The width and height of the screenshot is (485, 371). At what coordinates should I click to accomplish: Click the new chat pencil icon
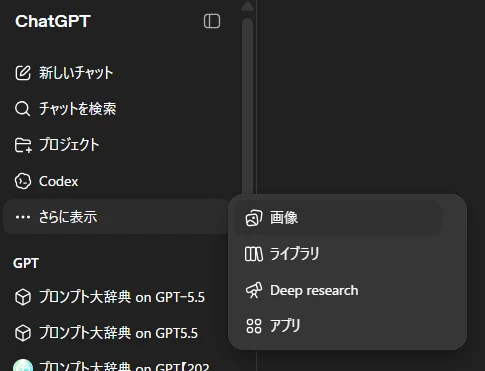[x=23, y=73]
